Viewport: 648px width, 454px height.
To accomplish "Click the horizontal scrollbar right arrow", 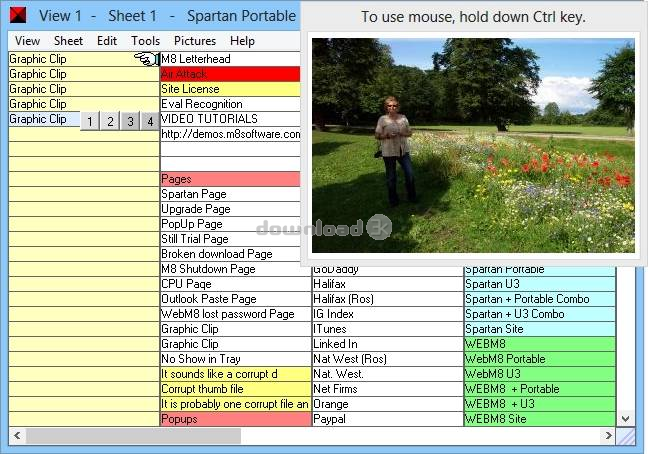I will click(x=608, y=435).
